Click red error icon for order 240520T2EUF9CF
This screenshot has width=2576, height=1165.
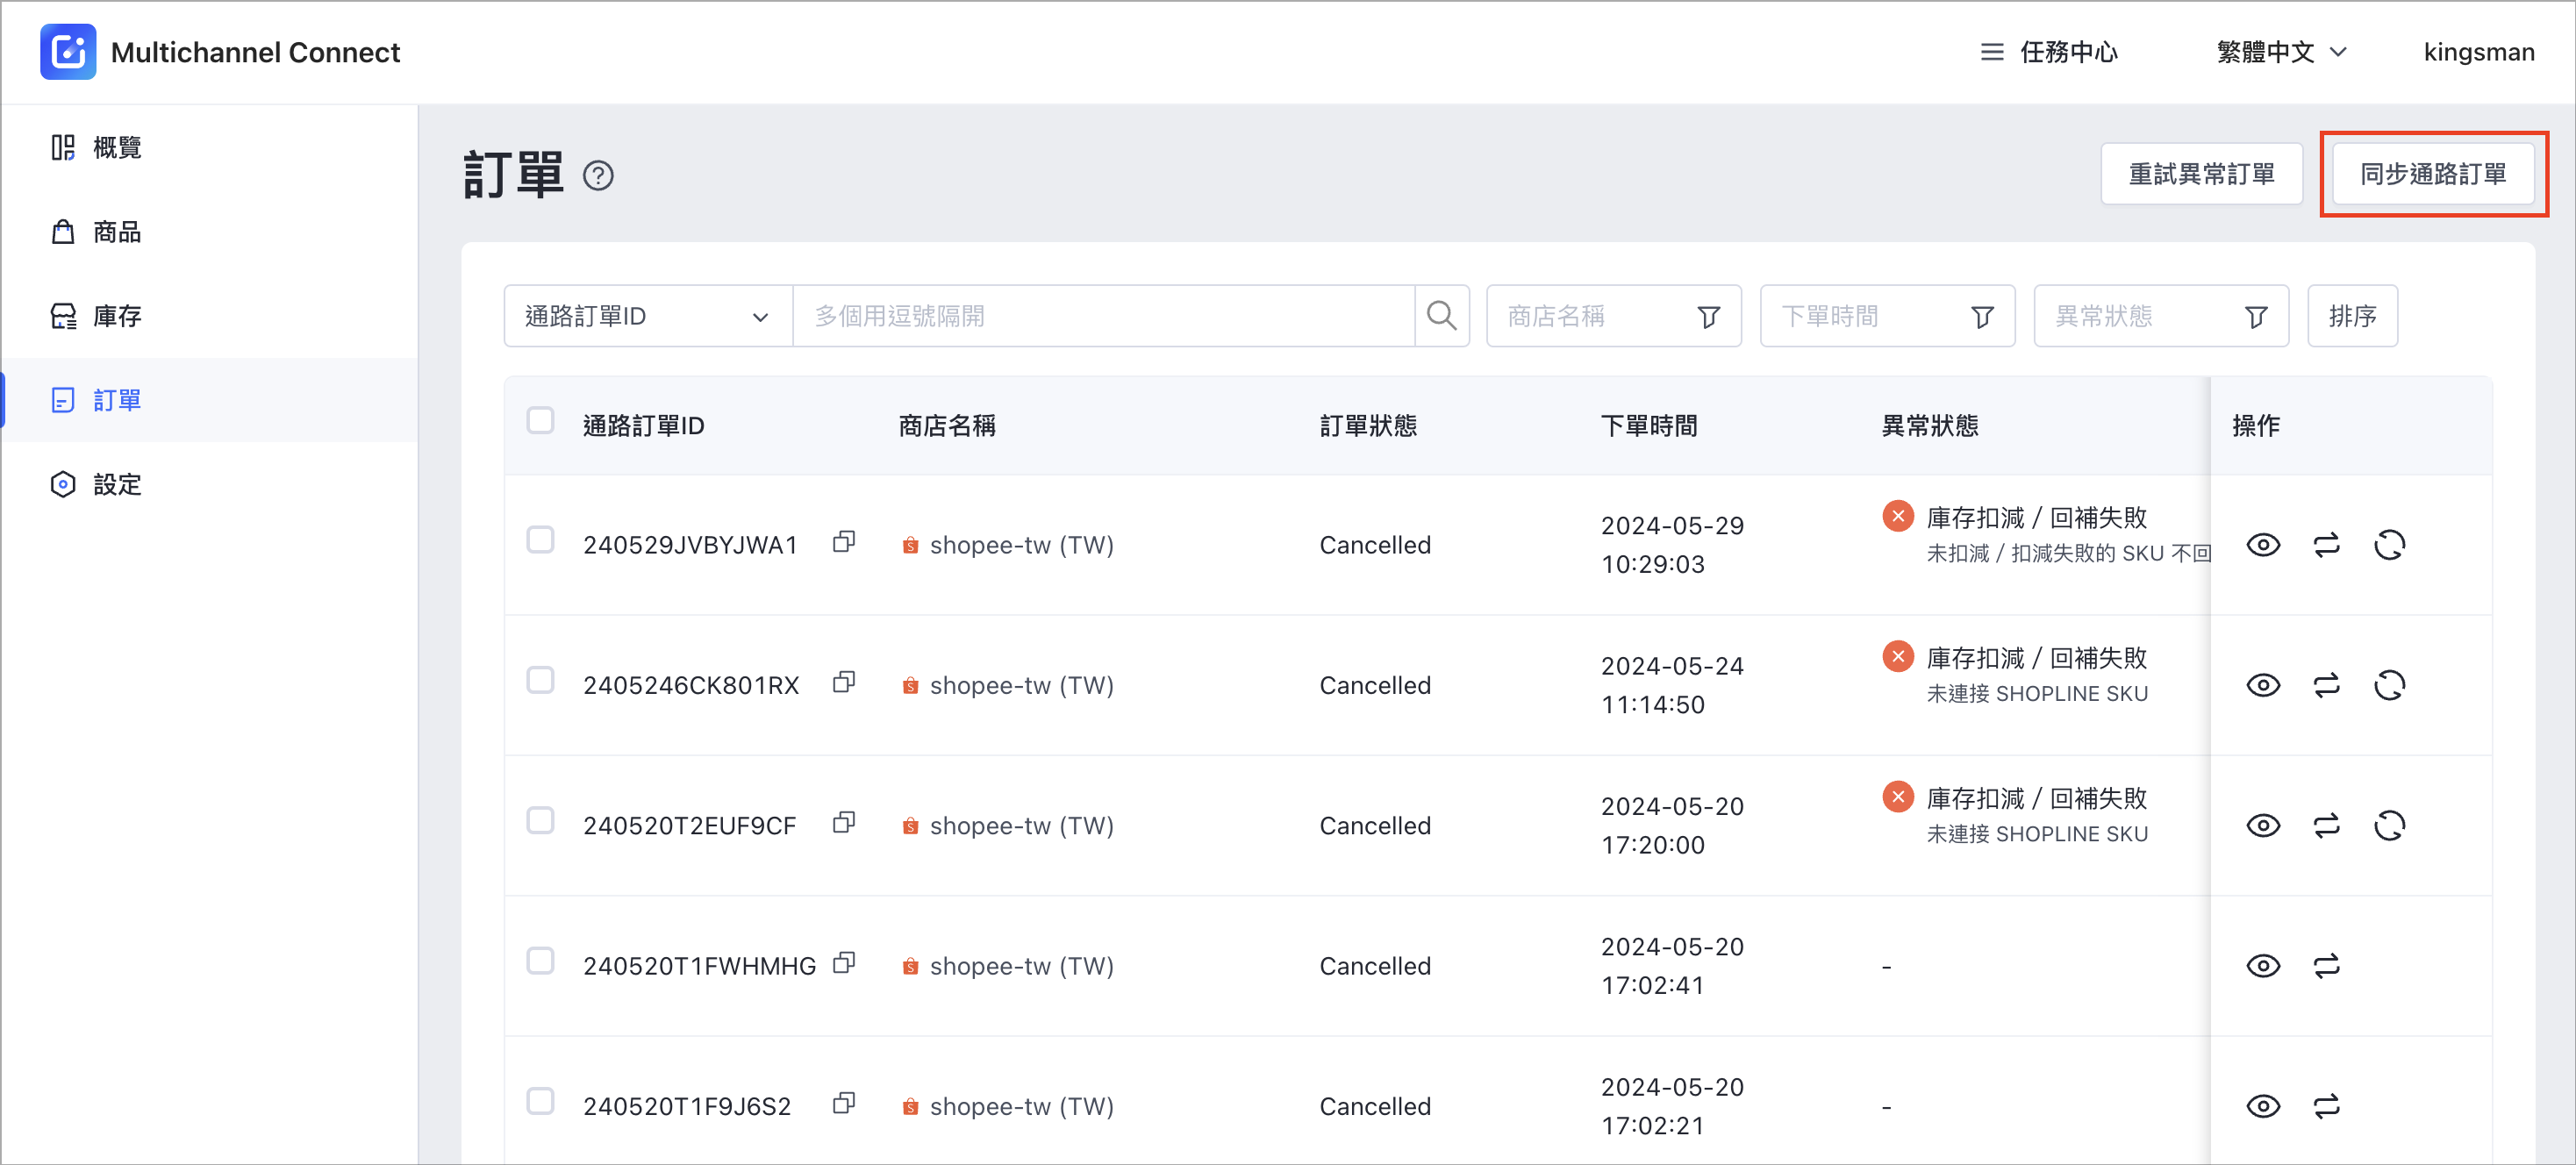[x=1897, y=797]
